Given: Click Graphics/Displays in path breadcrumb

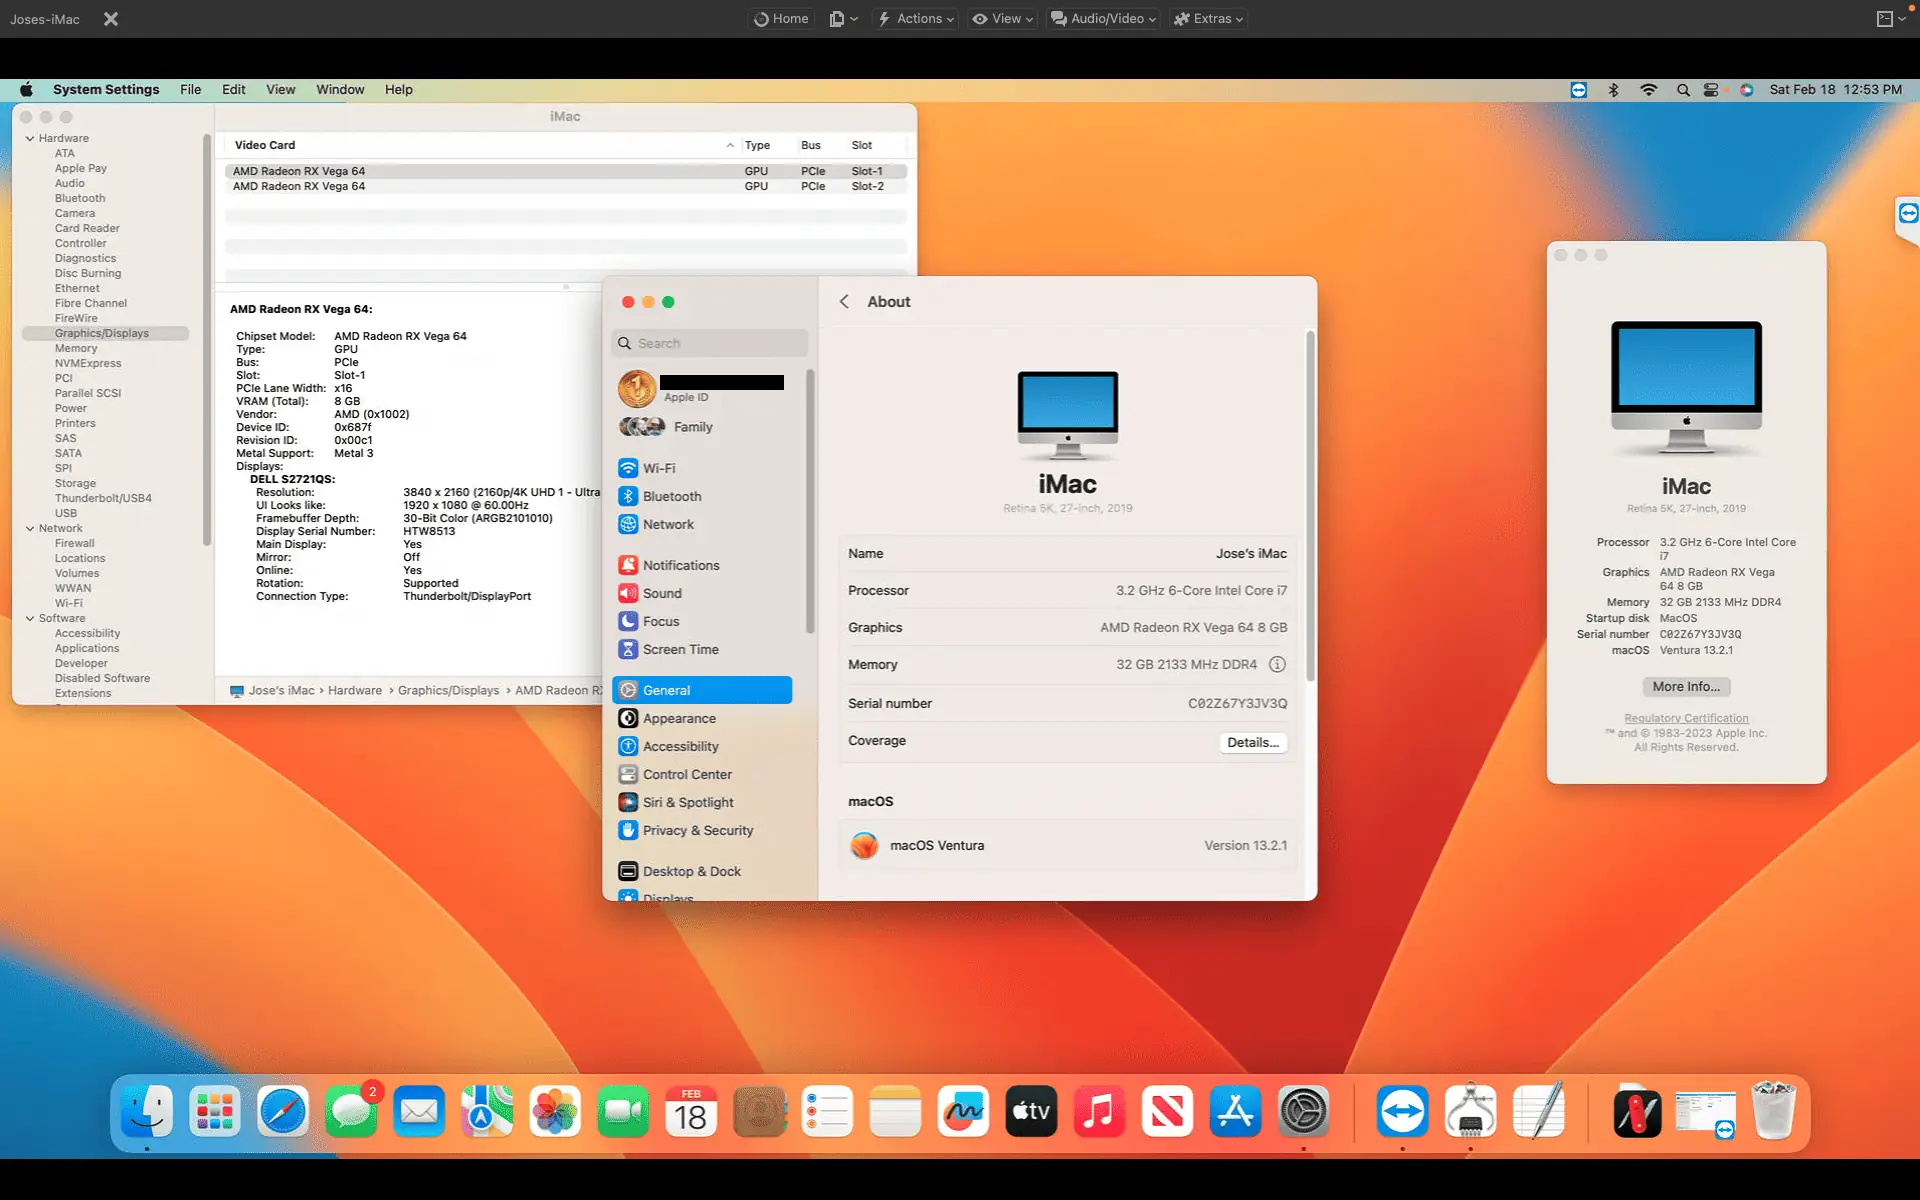Looking at the screenshot, I should (448, 690).
